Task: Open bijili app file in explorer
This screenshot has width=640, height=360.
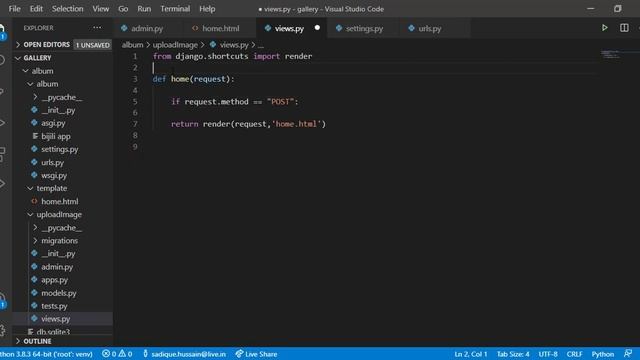Action: point(56,136)
